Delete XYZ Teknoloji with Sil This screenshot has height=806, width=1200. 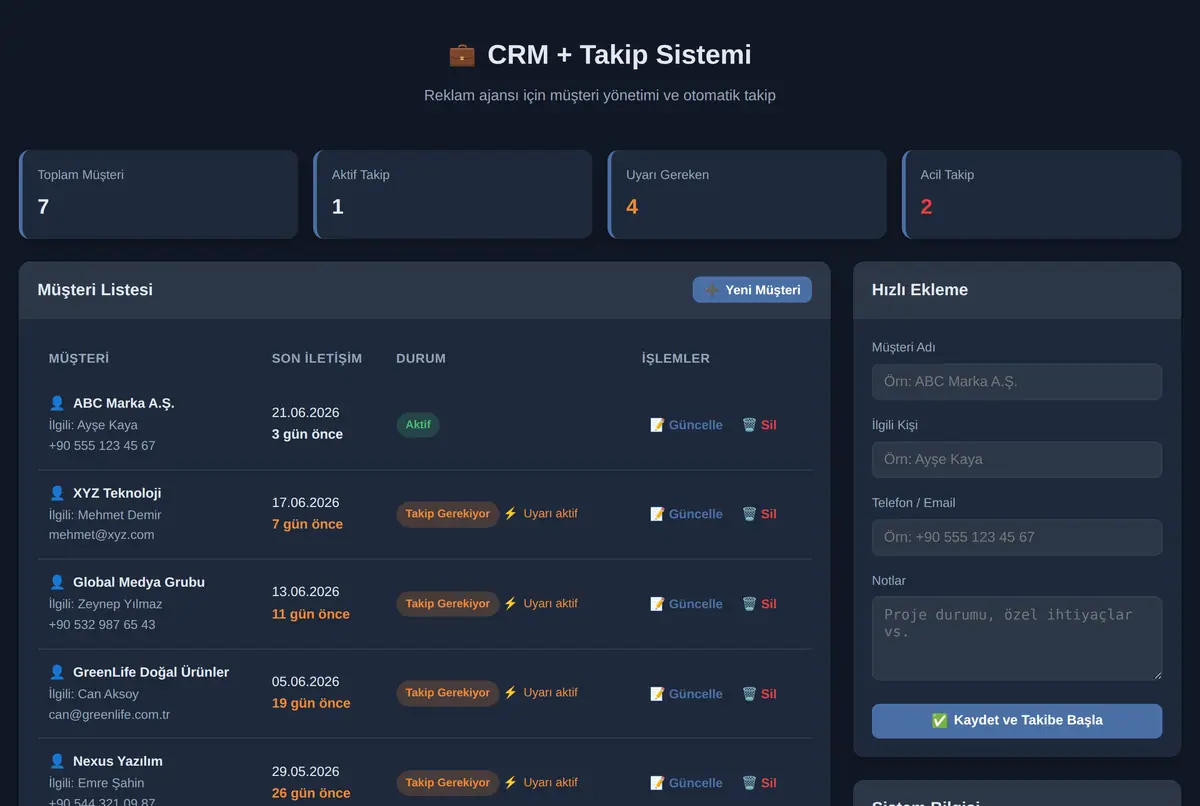[759, 514]
